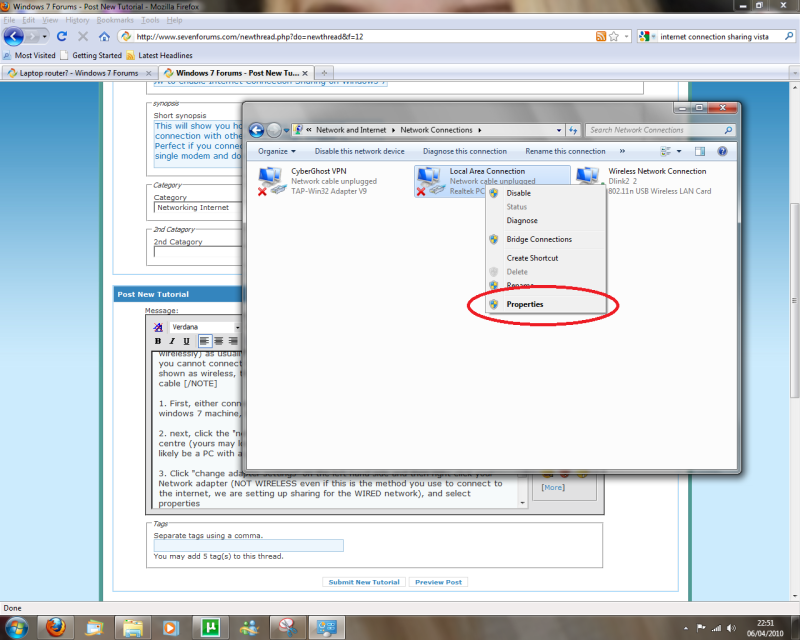Go to the Firefox home page
The width and height of the screenshot is (800, 640).
pyautogui.click(x=104, y=36)
